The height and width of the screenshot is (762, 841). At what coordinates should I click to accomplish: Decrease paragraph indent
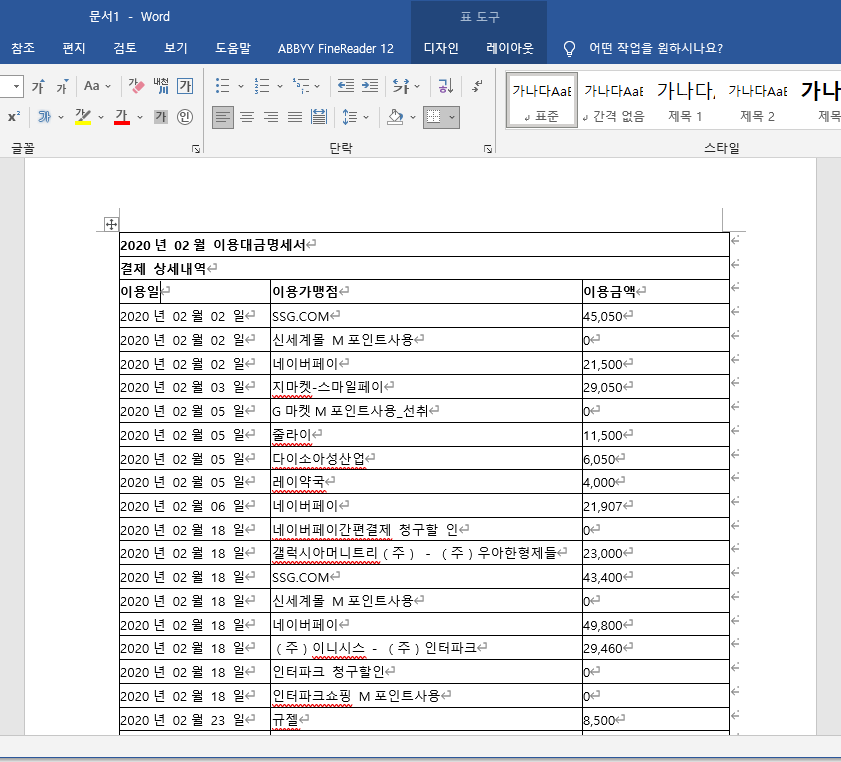tap(345, 86)
